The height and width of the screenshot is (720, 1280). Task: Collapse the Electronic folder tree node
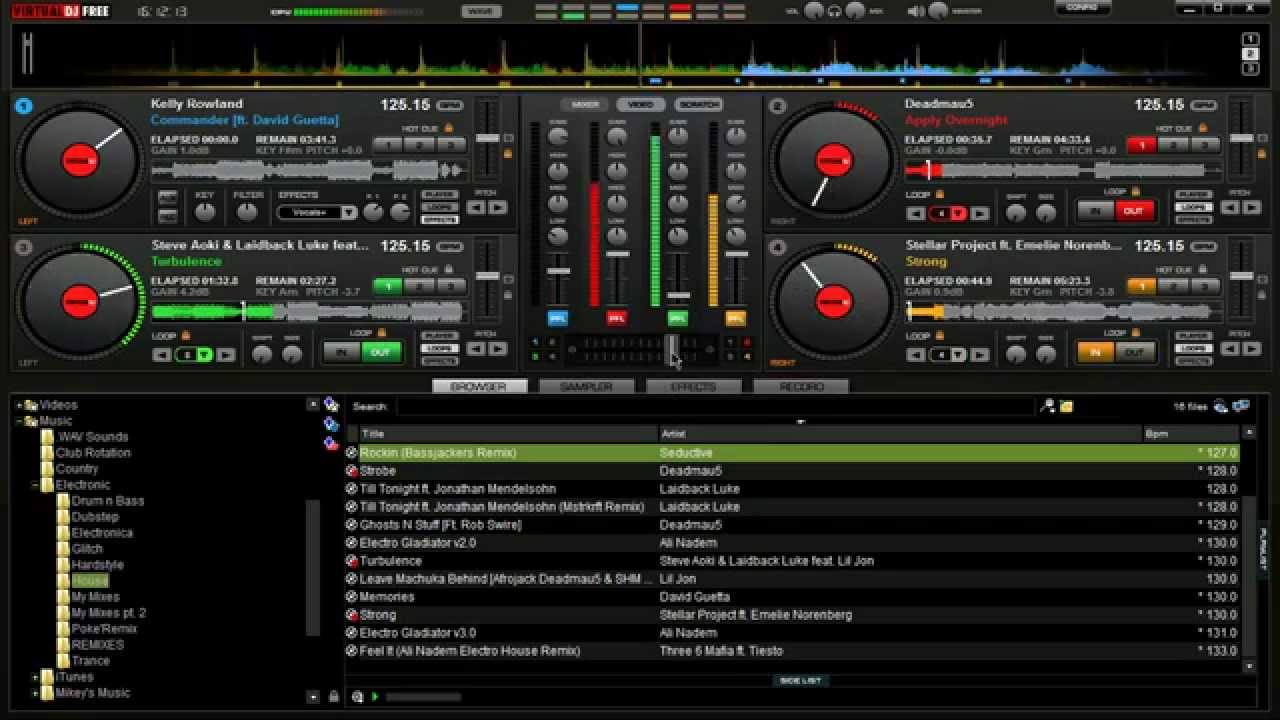pos(35,485)
